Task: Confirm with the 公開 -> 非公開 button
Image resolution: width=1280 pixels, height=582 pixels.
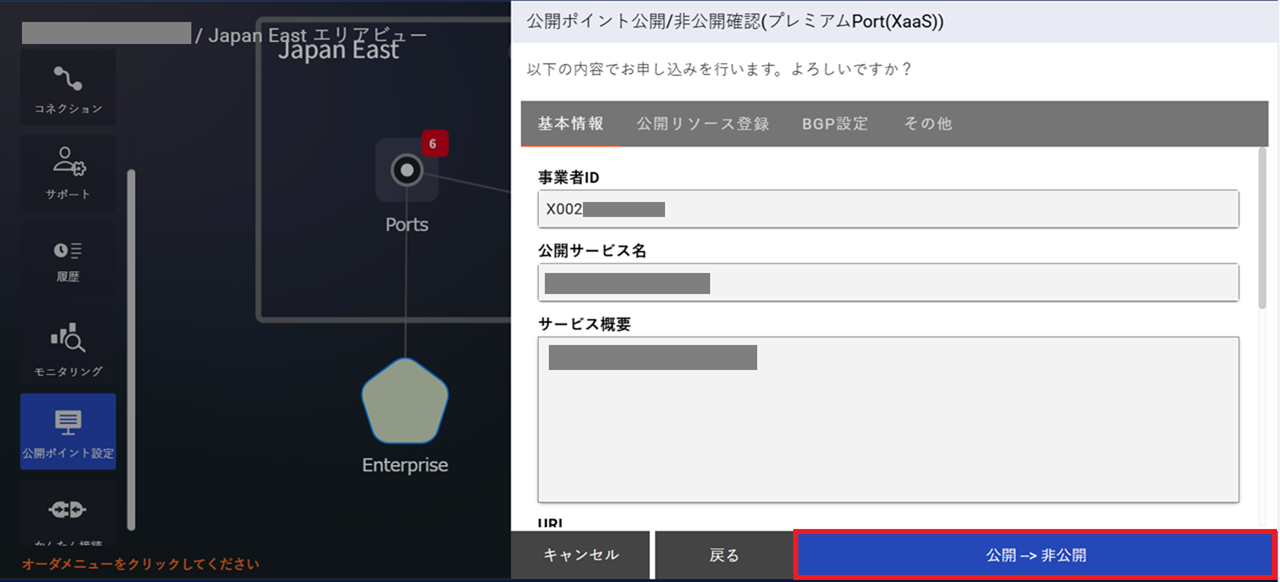Action: [x=1033, y=554]
